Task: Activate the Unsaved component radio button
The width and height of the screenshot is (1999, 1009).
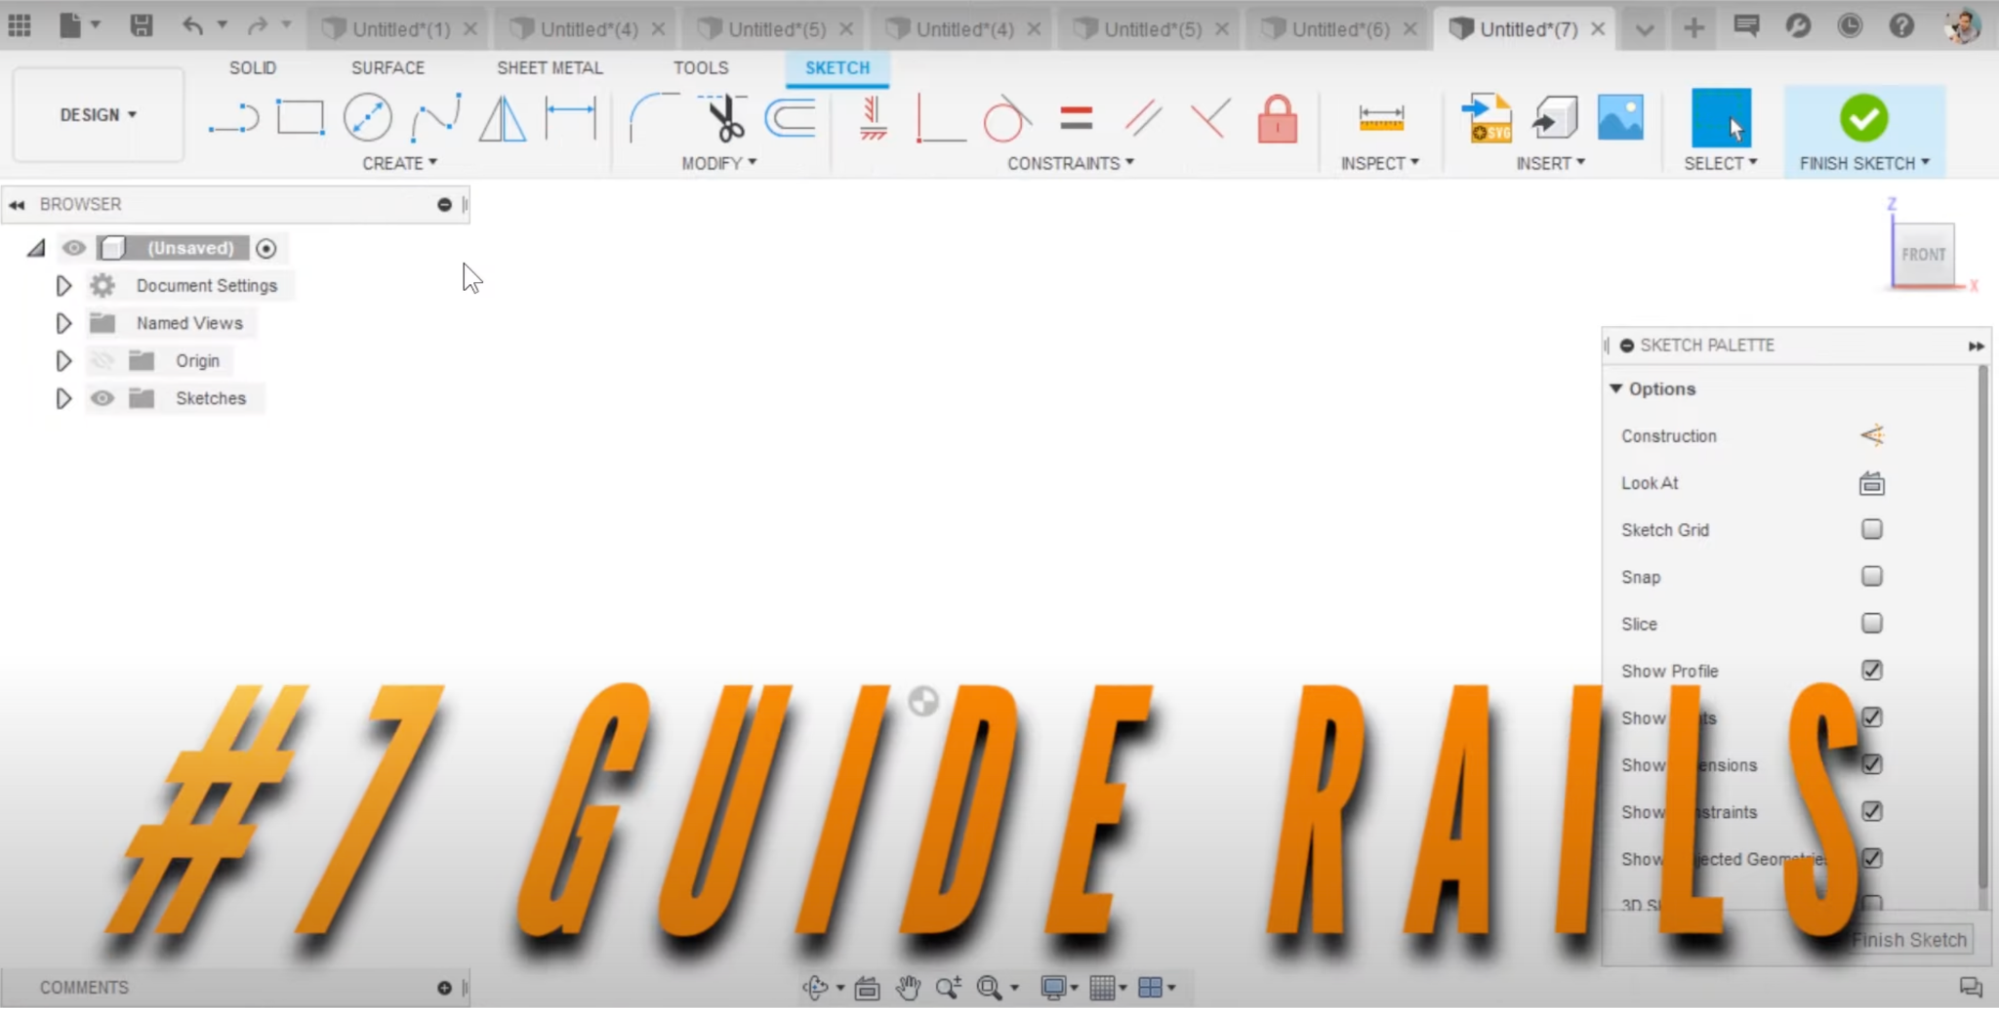Action: pos(266,248)
